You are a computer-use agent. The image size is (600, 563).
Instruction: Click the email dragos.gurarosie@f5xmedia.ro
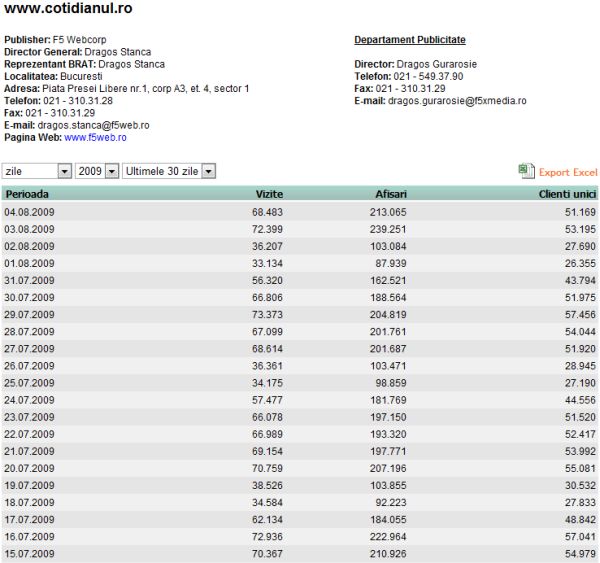457,101
